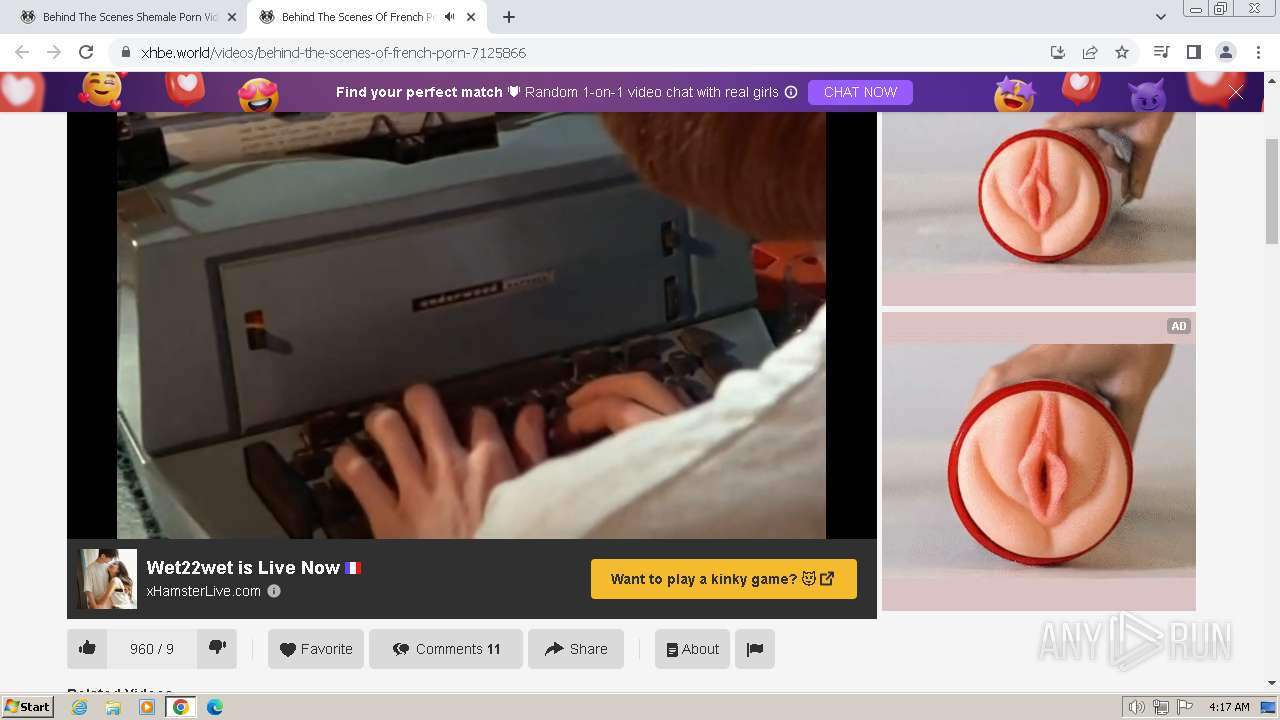Open File Explorer from the taskbar
The image size is (1280, 720).
click(113, 707)
